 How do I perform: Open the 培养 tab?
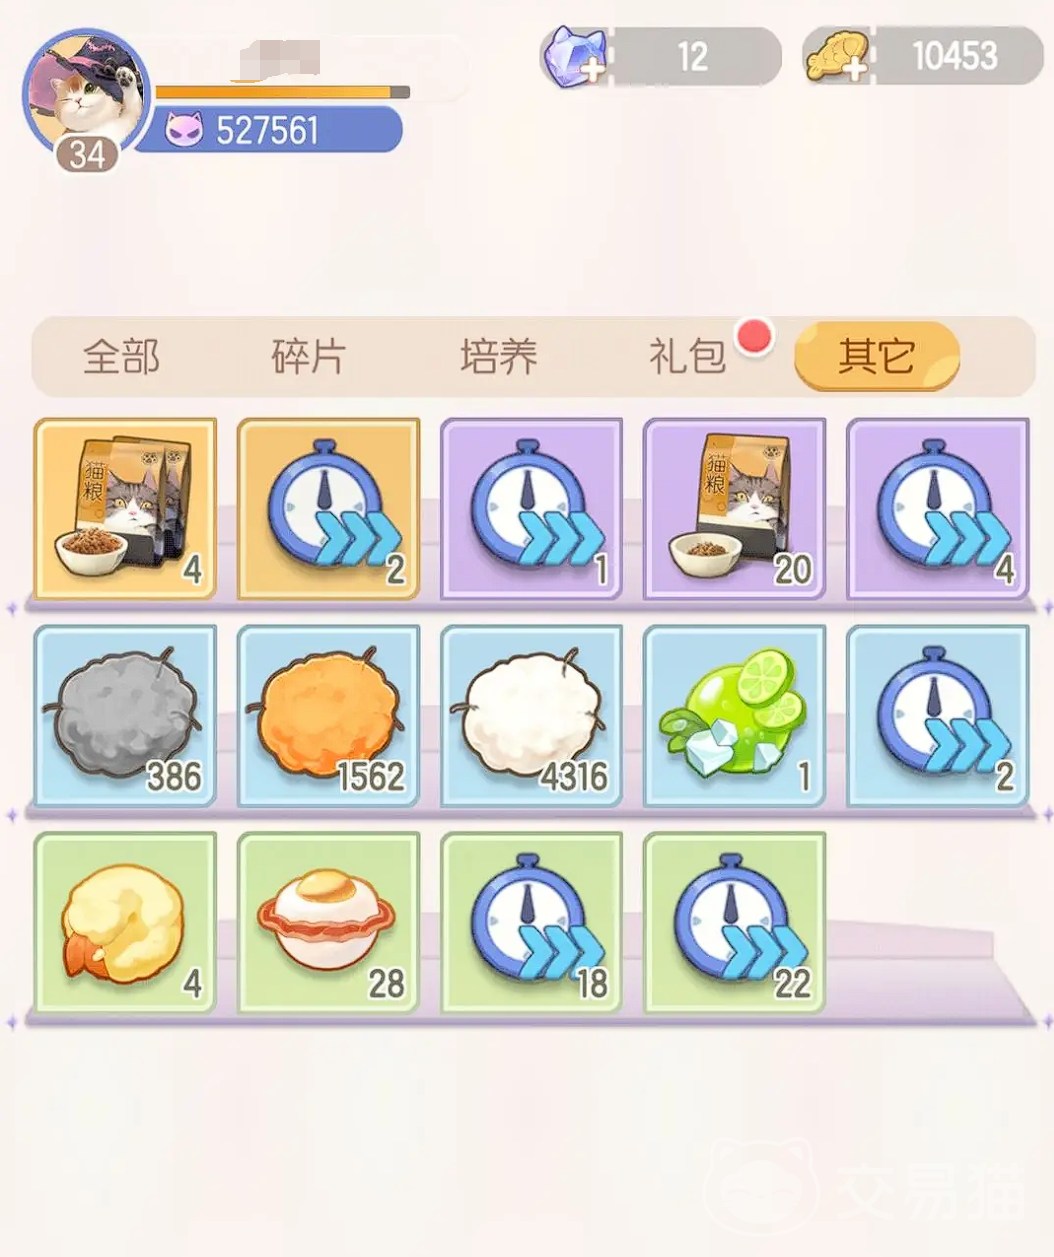(x=498, y=356)
